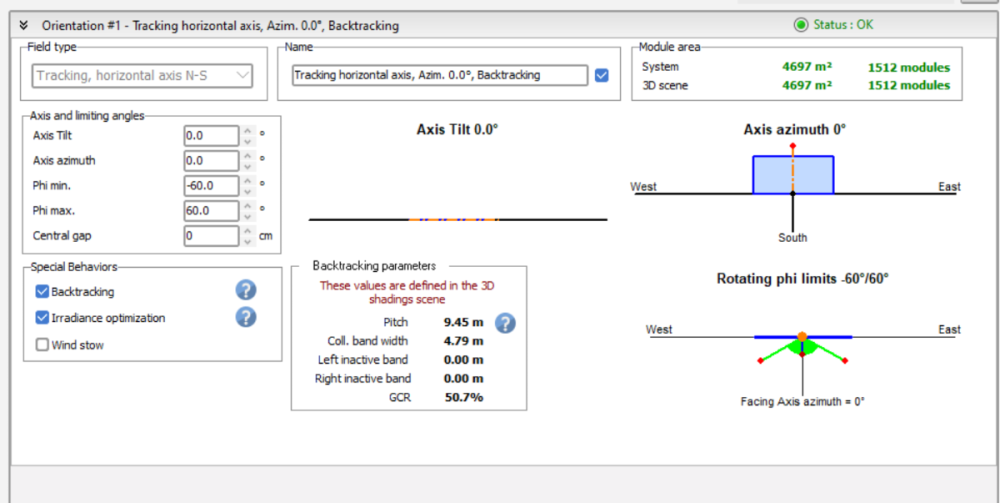Enable the Wind stow checkbox

point(42,345)
